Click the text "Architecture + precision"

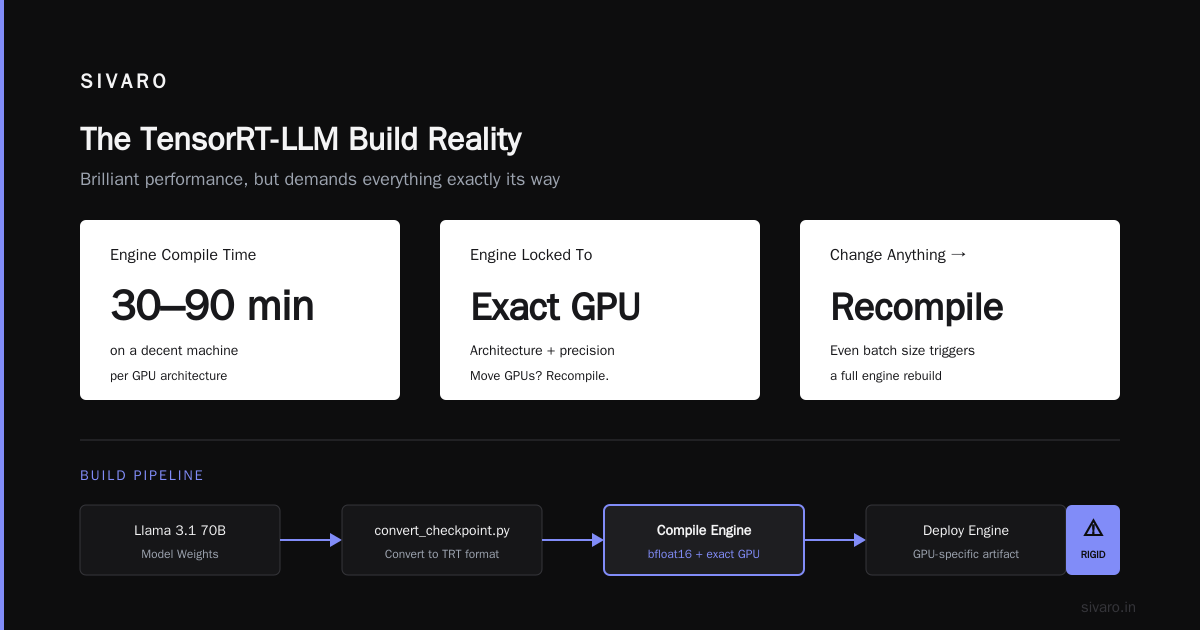pyautogui.click(x=542, y=351)
